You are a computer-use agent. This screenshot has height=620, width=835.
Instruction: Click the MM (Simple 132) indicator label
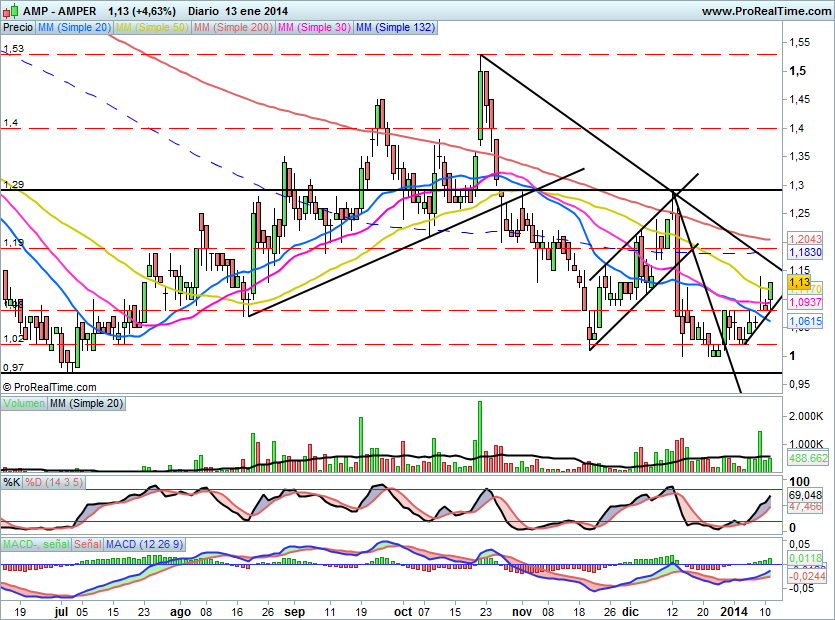[395, 27]
